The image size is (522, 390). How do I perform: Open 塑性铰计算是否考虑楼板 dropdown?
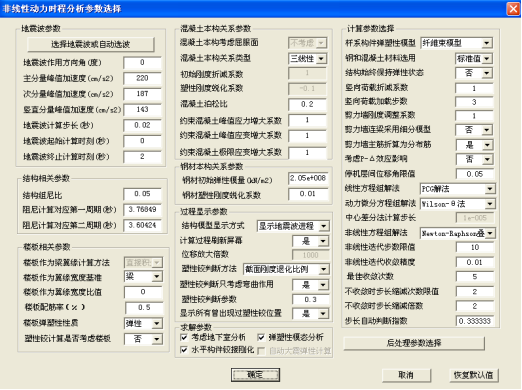click(x=143, y=339)
